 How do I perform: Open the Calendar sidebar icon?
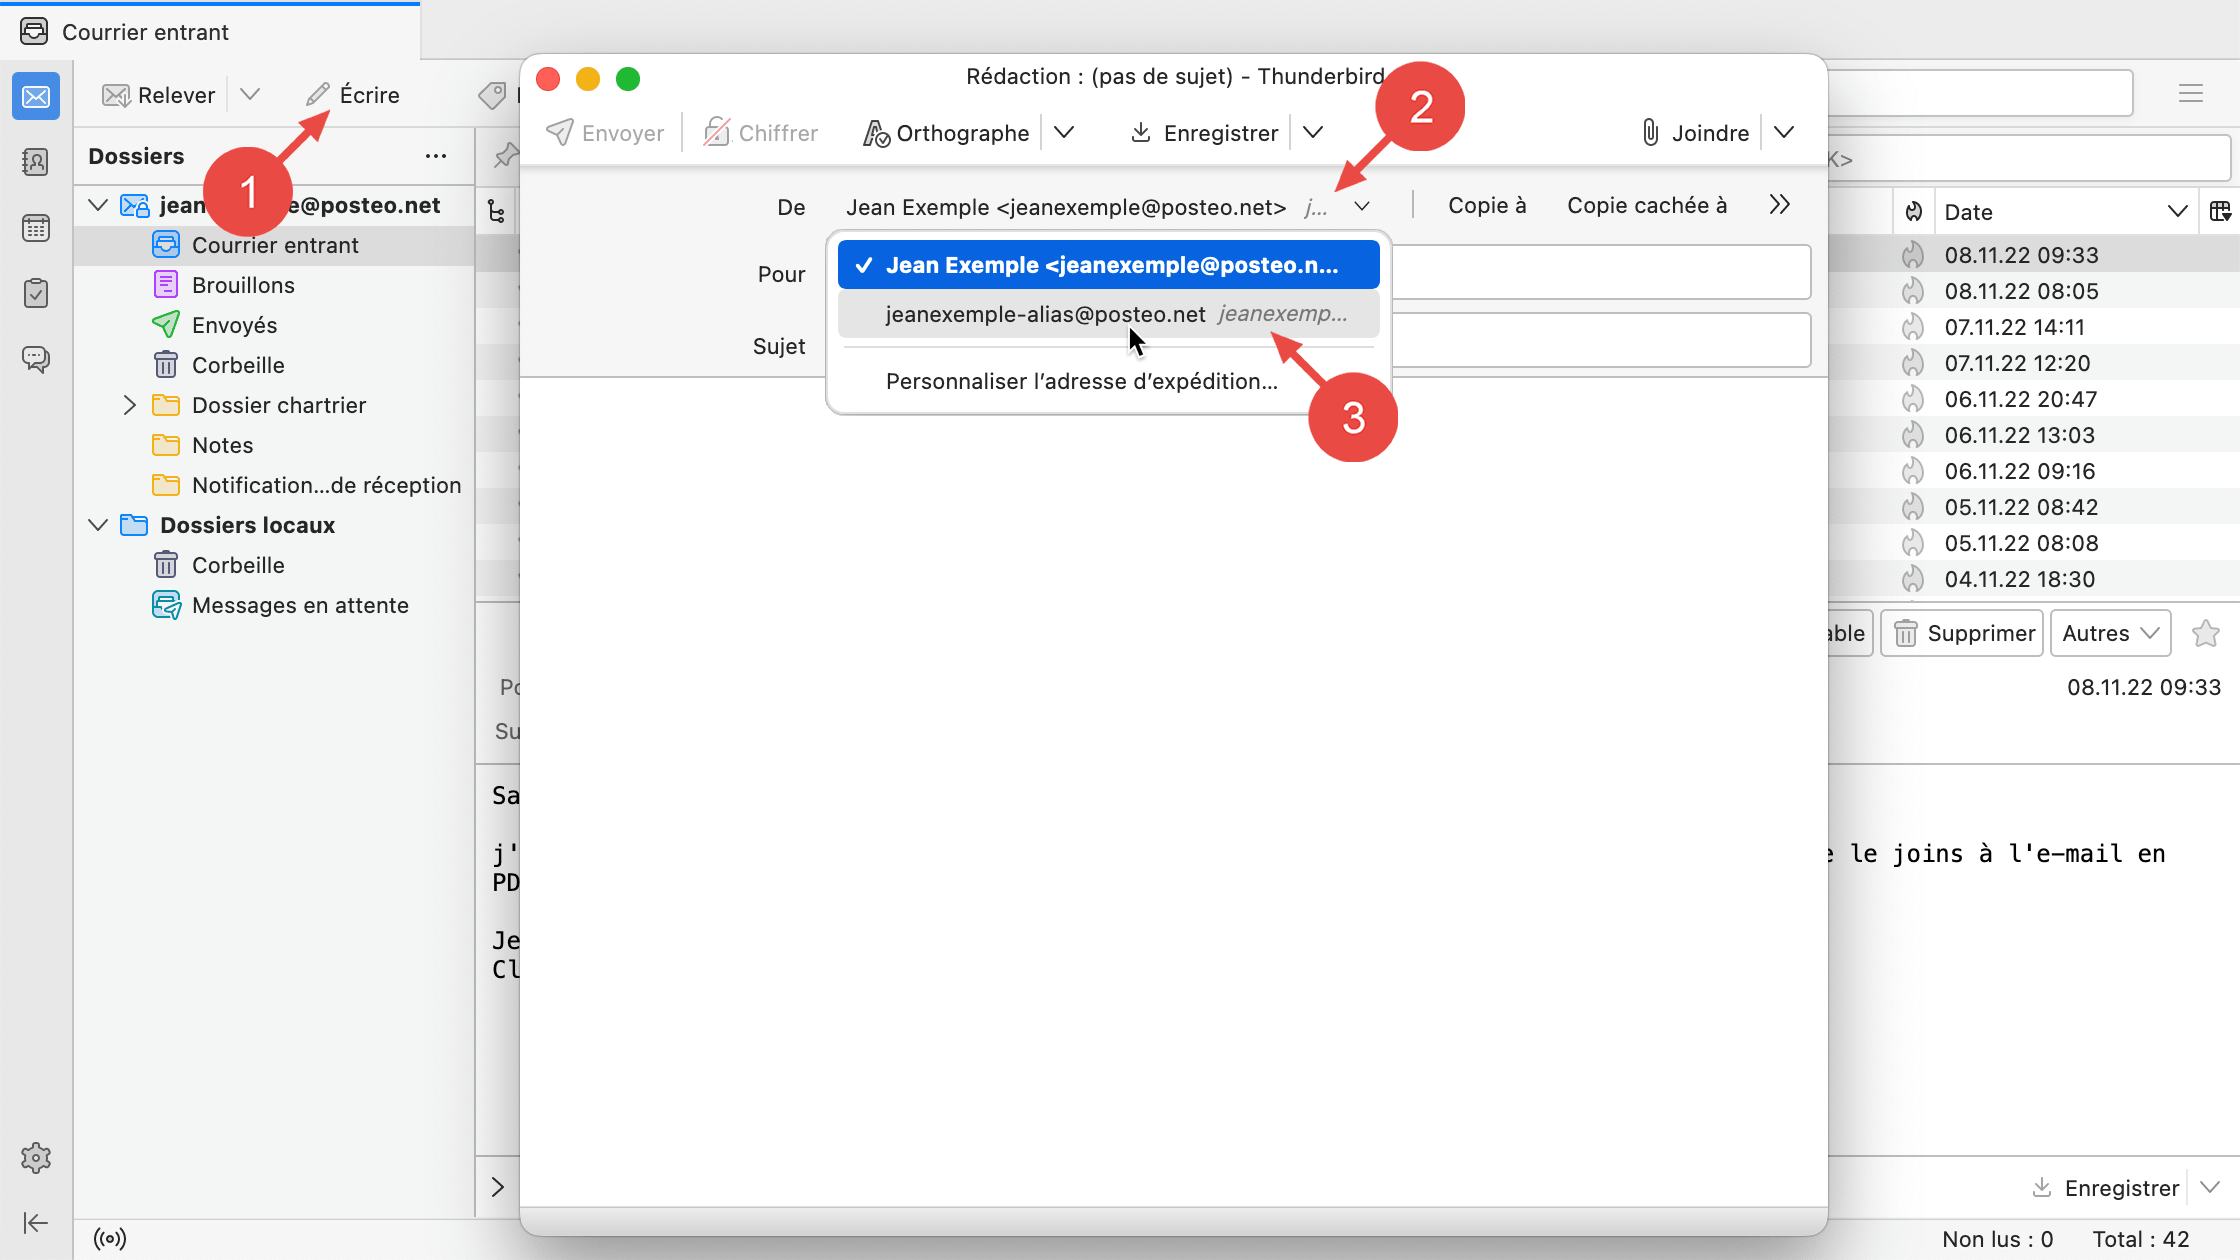pos(36,228)
